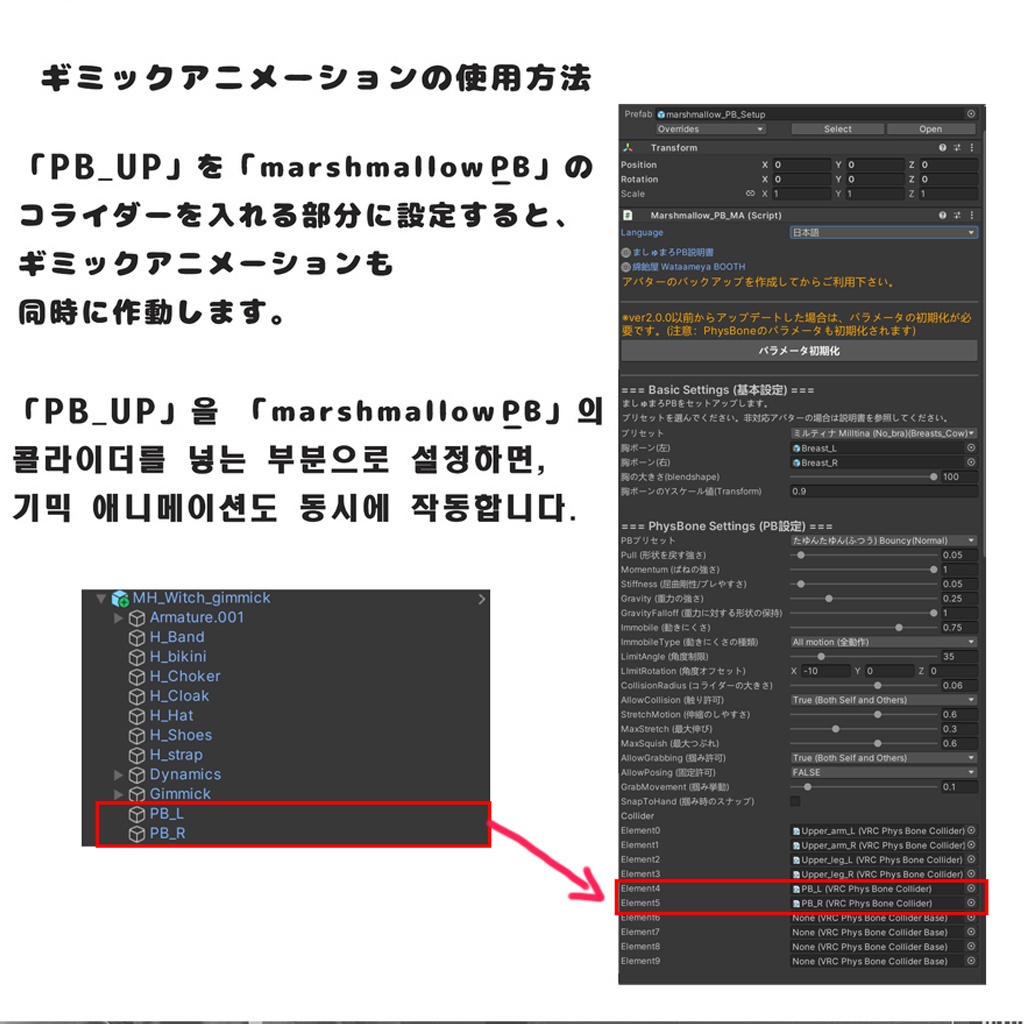The height and width of the screenshot is (1024, 1024).
Task: Expand the Gimmick hierarchy item
Action: click(118, 794)
